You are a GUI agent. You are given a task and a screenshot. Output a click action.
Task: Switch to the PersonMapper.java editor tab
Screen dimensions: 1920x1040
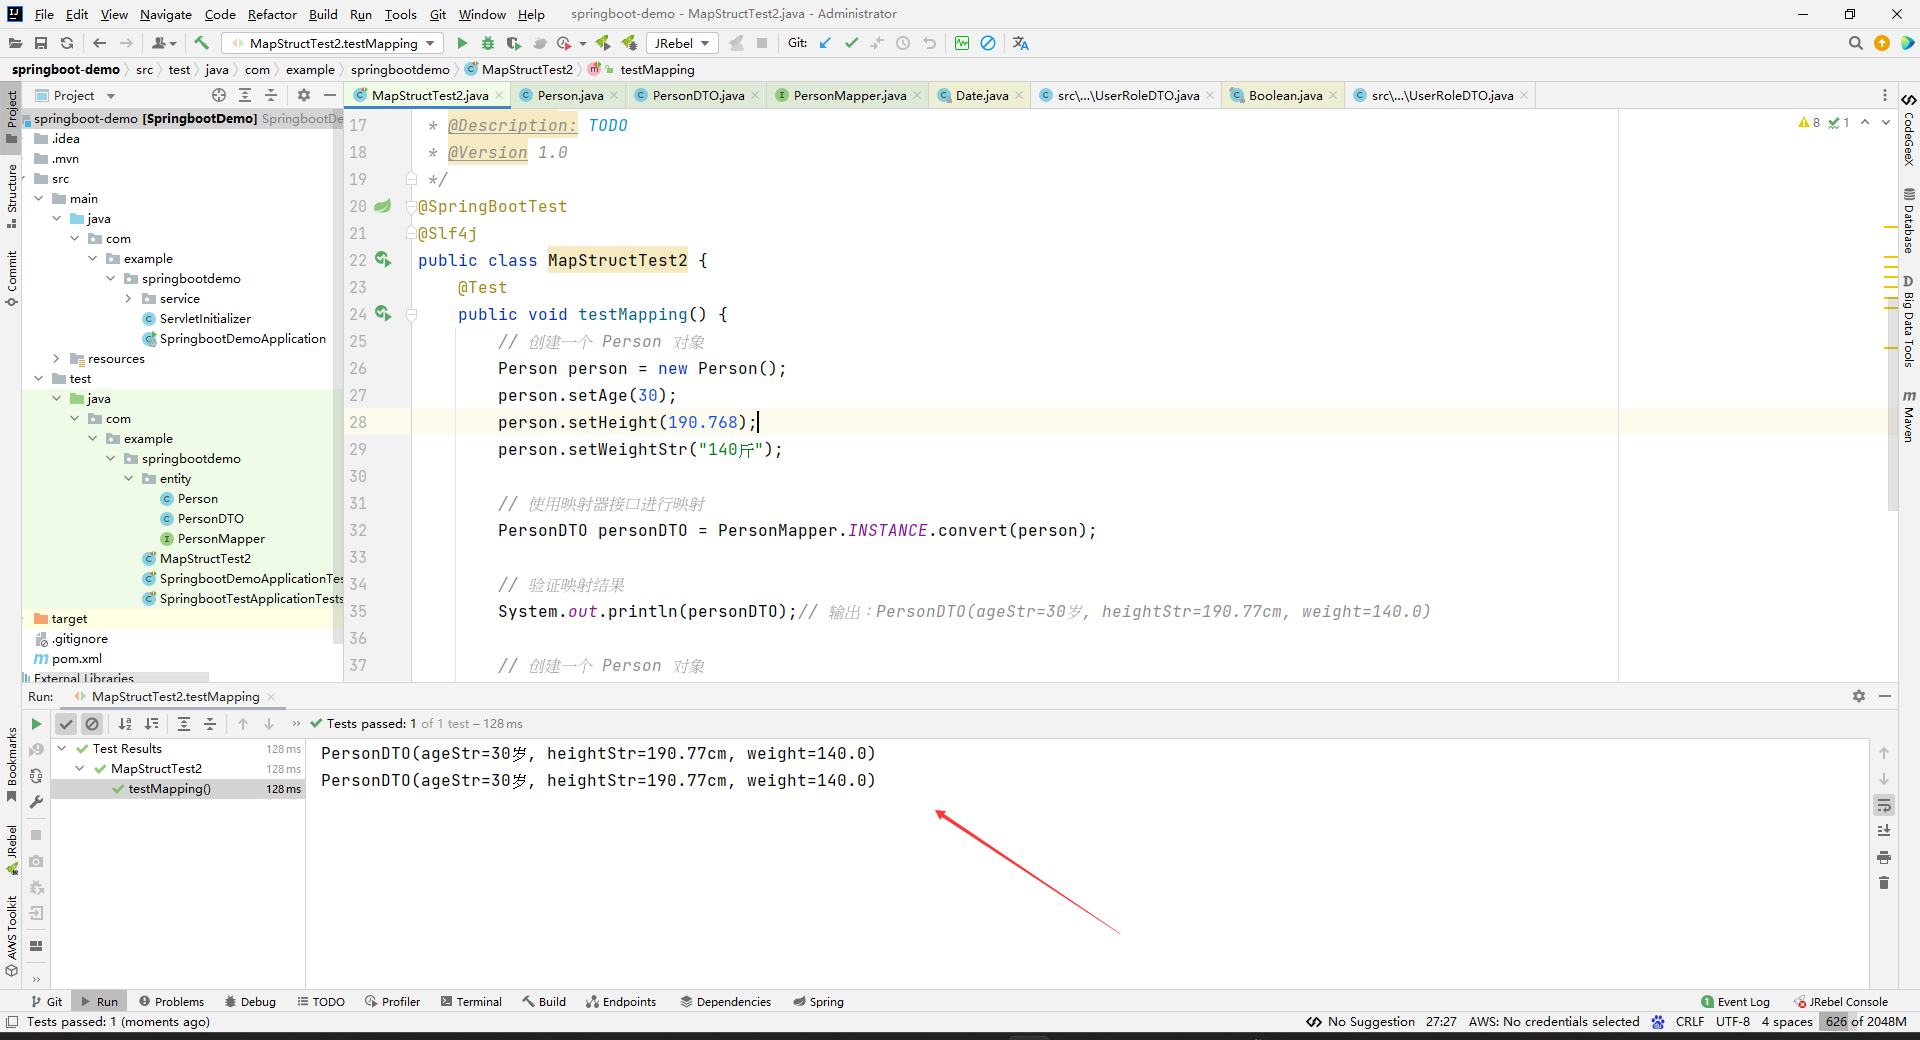[x=849, y=95]
